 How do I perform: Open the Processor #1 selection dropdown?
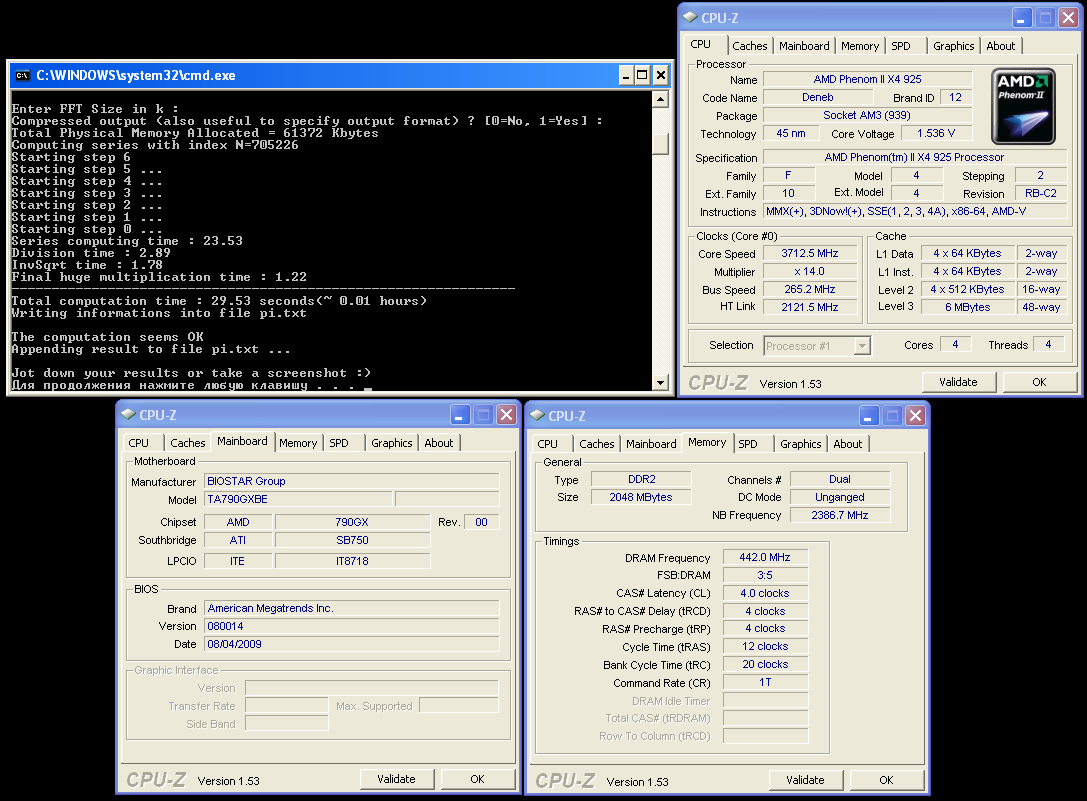coord(862,345)
